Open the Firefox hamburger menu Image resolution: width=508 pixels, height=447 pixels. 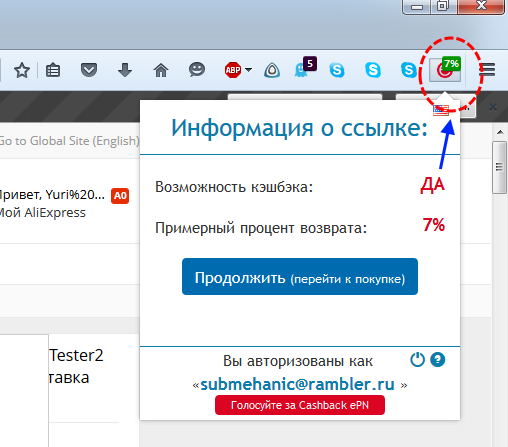point(487,70)
